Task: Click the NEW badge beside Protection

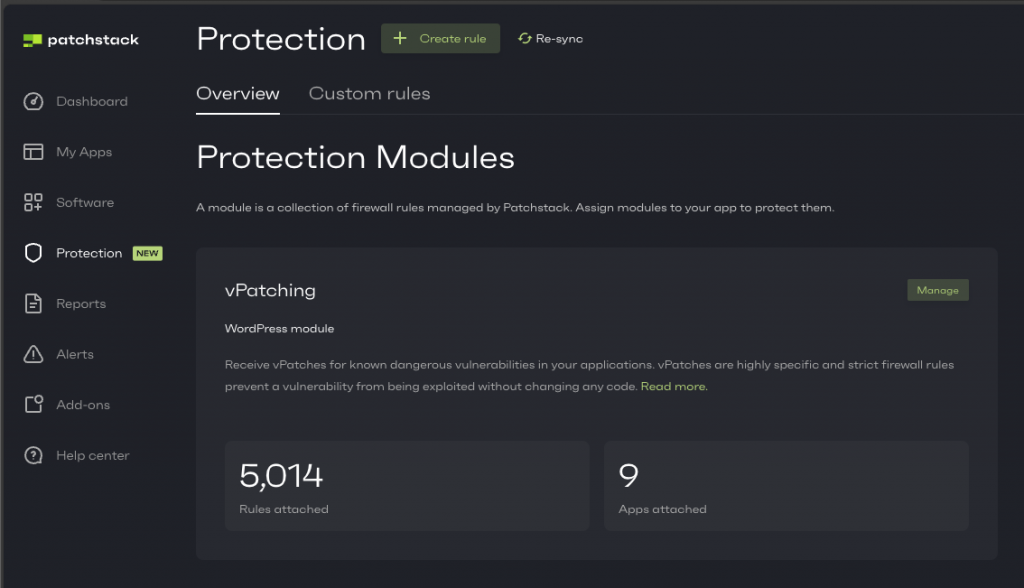Action: [x=148, y=254]
